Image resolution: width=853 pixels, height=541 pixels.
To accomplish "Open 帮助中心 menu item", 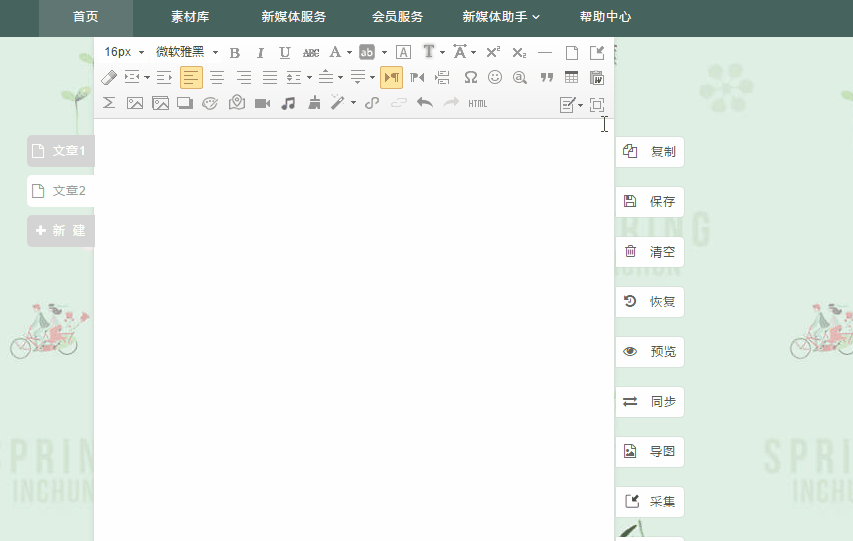I will [605, 17].
